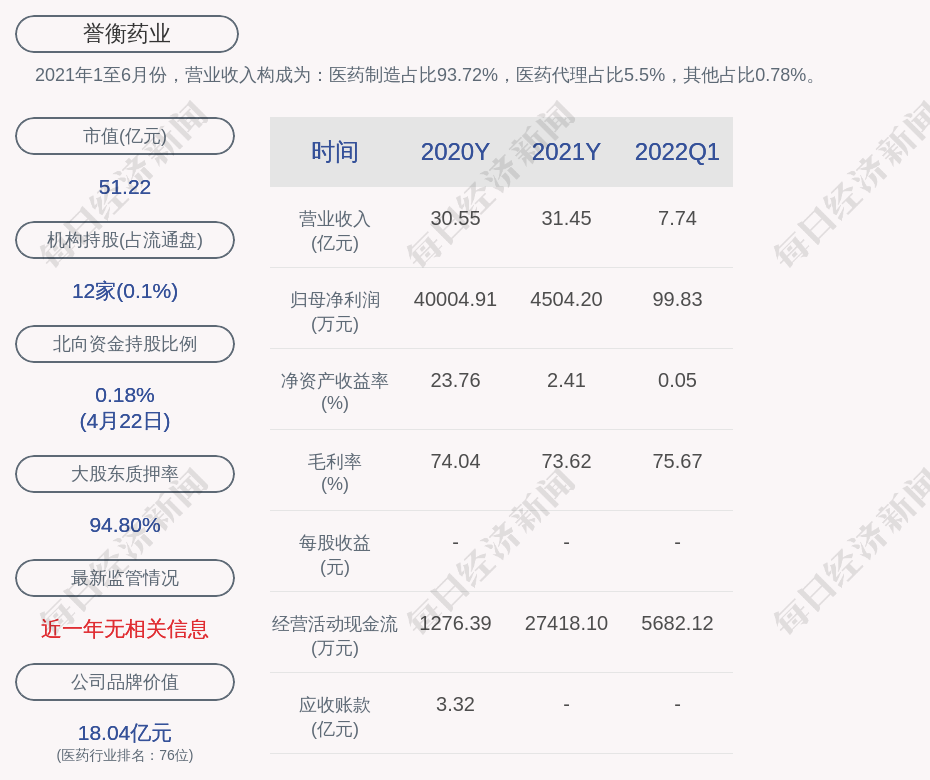Click the 40004.91 net profit value
This screenshot has height=780, width=930.
(x=455, y=299)
